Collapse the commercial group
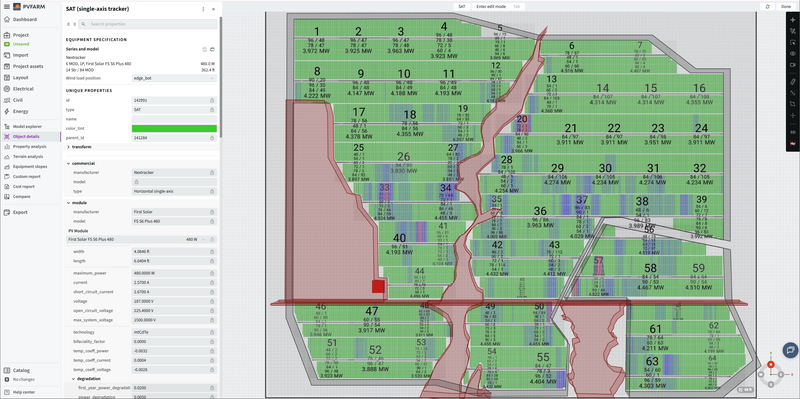800x399 pixels. 81,163
